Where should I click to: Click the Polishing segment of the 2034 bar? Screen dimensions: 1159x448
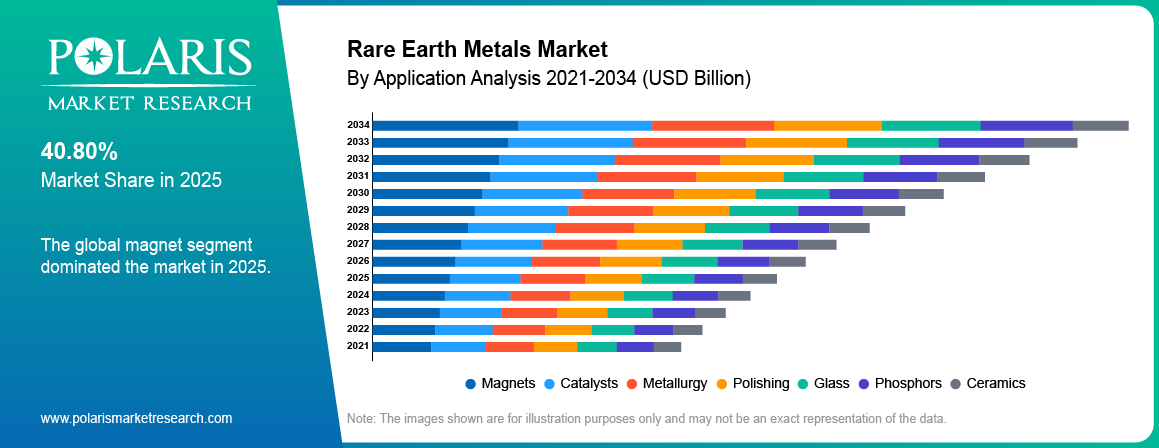click(828, 125)
